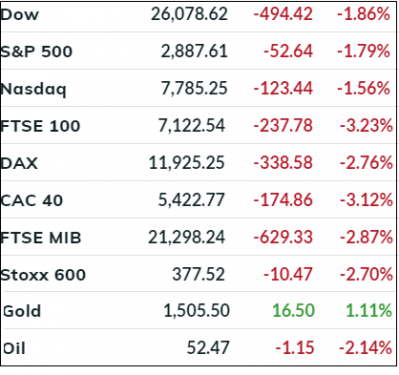This screenshot has height=375, width=399.
Task: Select Nasdaq value 7,785.25
Action: (x=194, y=89)
